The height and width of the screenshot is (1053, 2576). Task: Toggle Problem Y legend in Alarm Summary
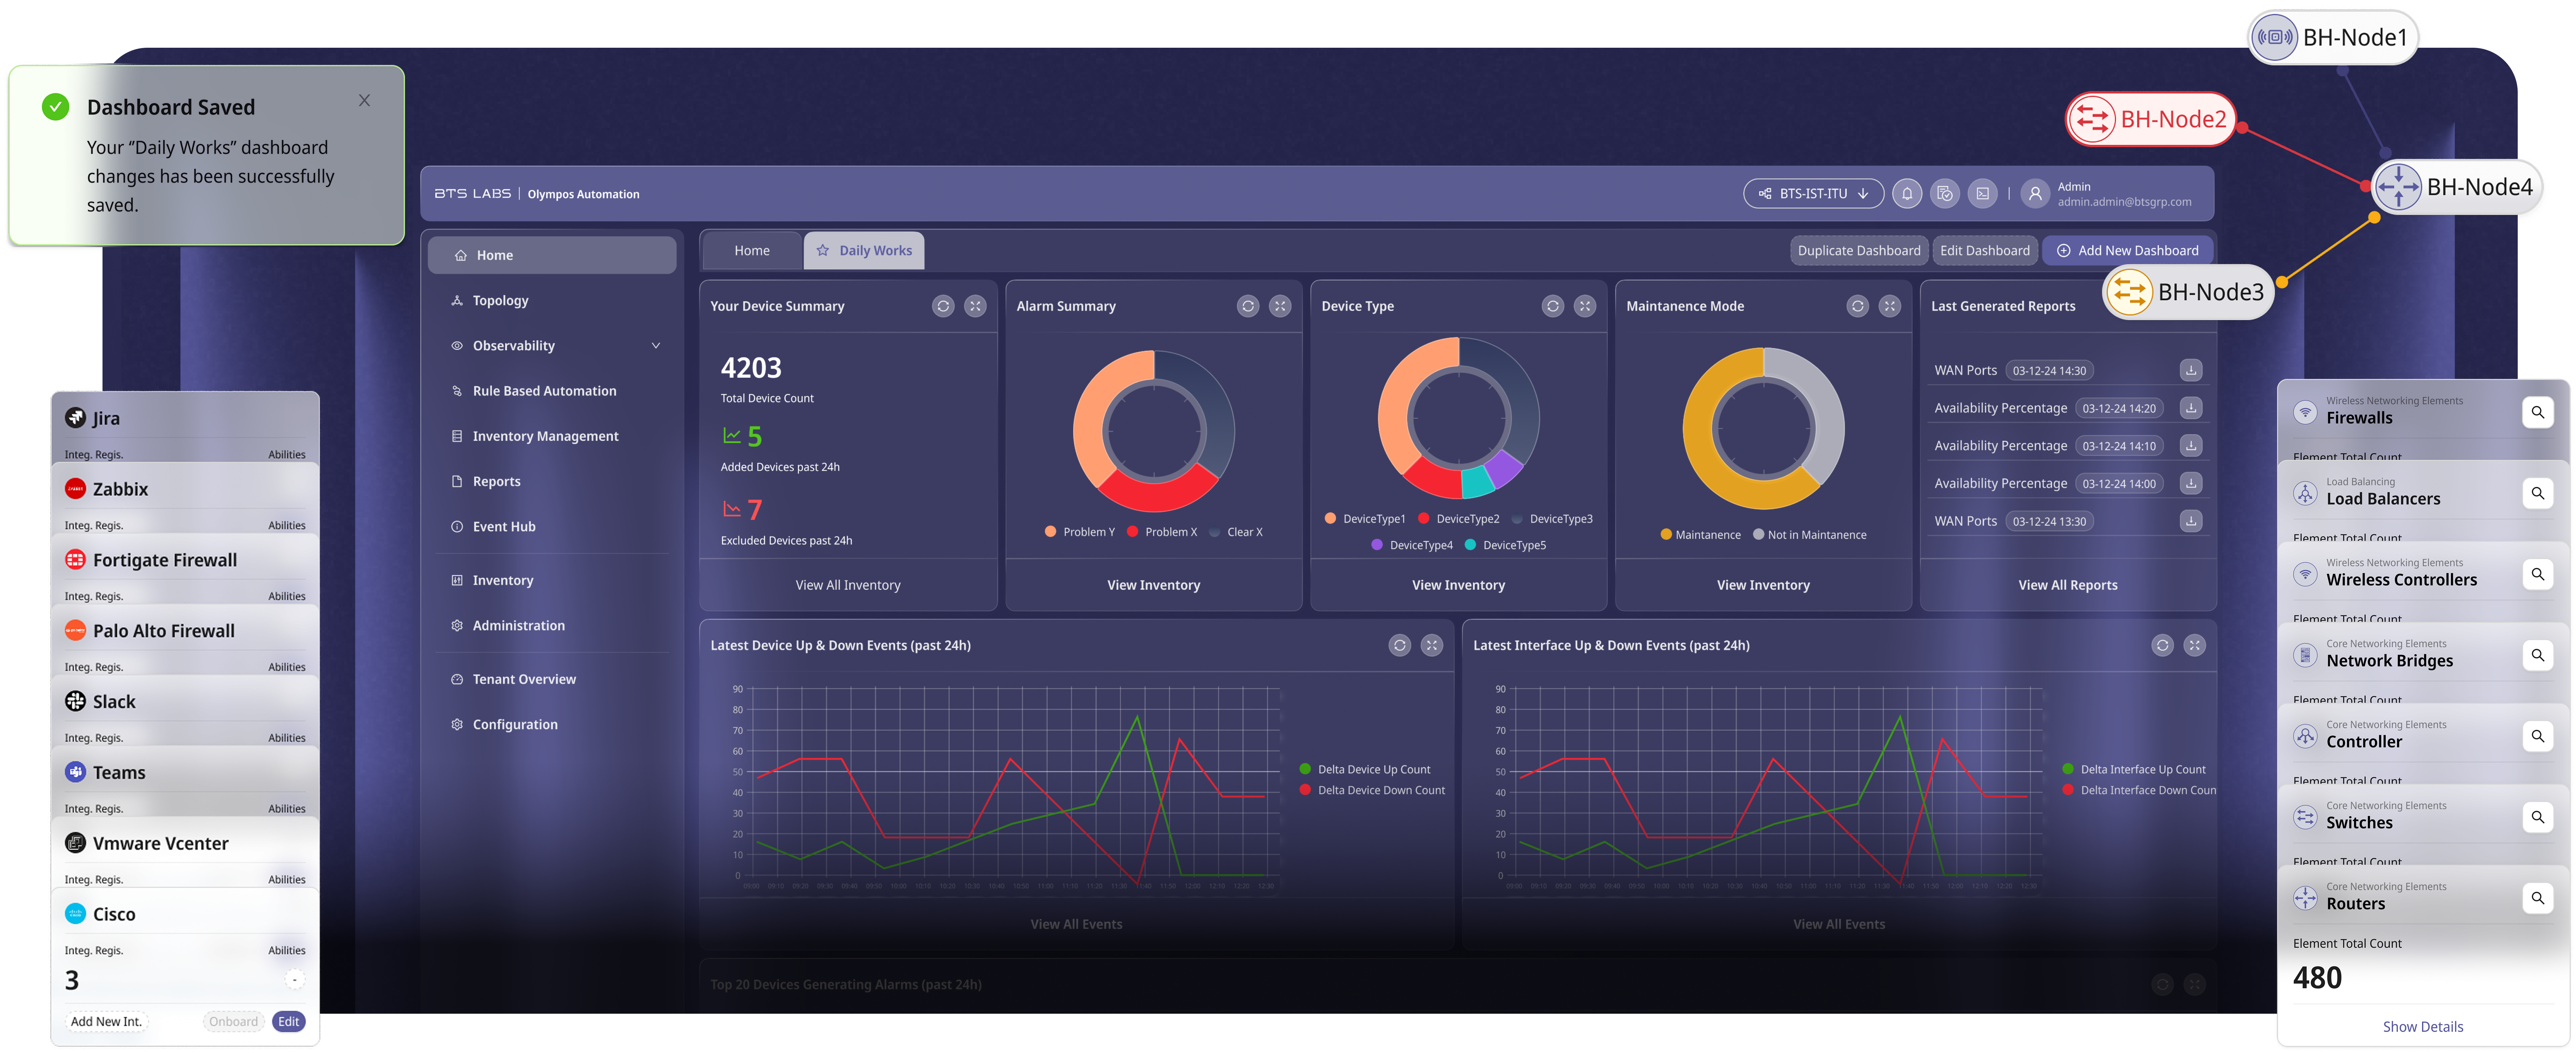(1079, 532)
